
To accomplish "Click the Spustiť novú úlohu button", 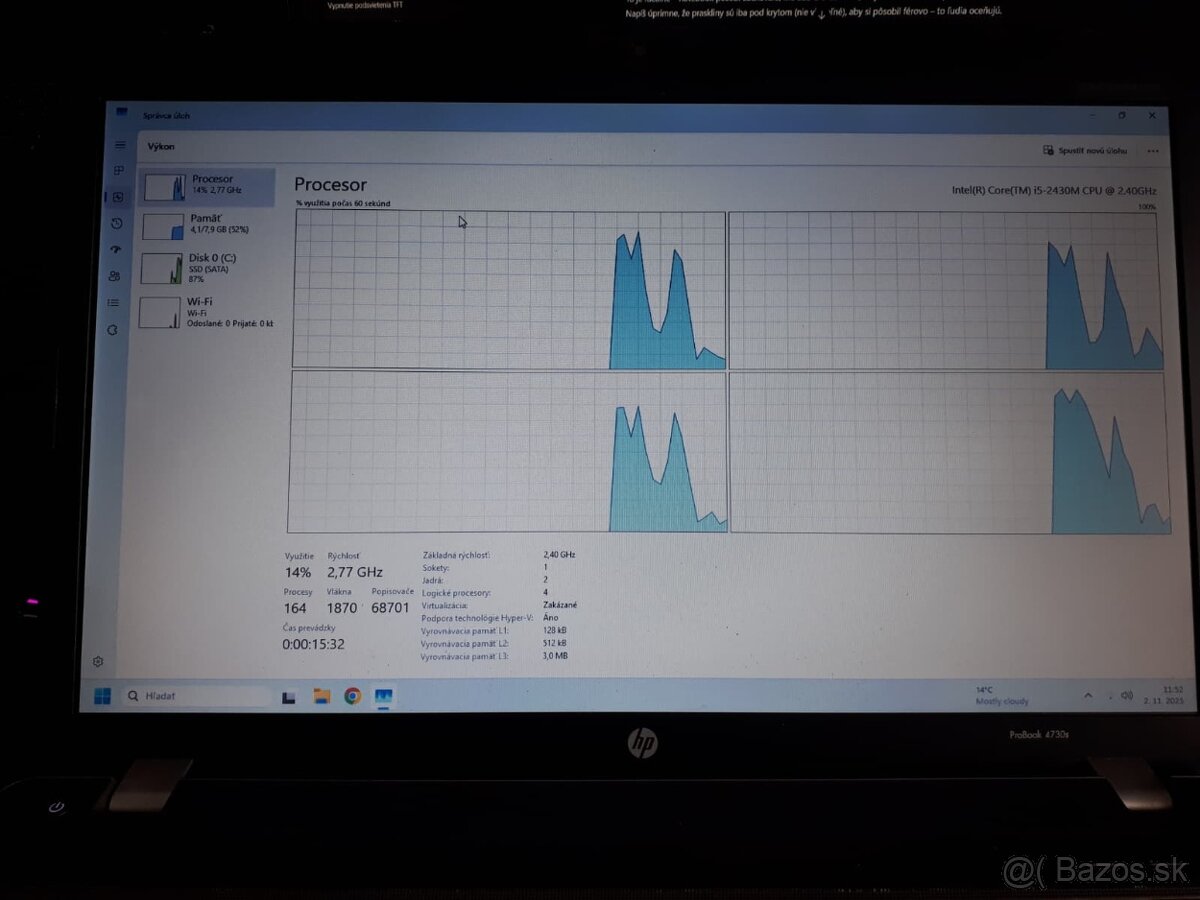I will click(1083, 149).
